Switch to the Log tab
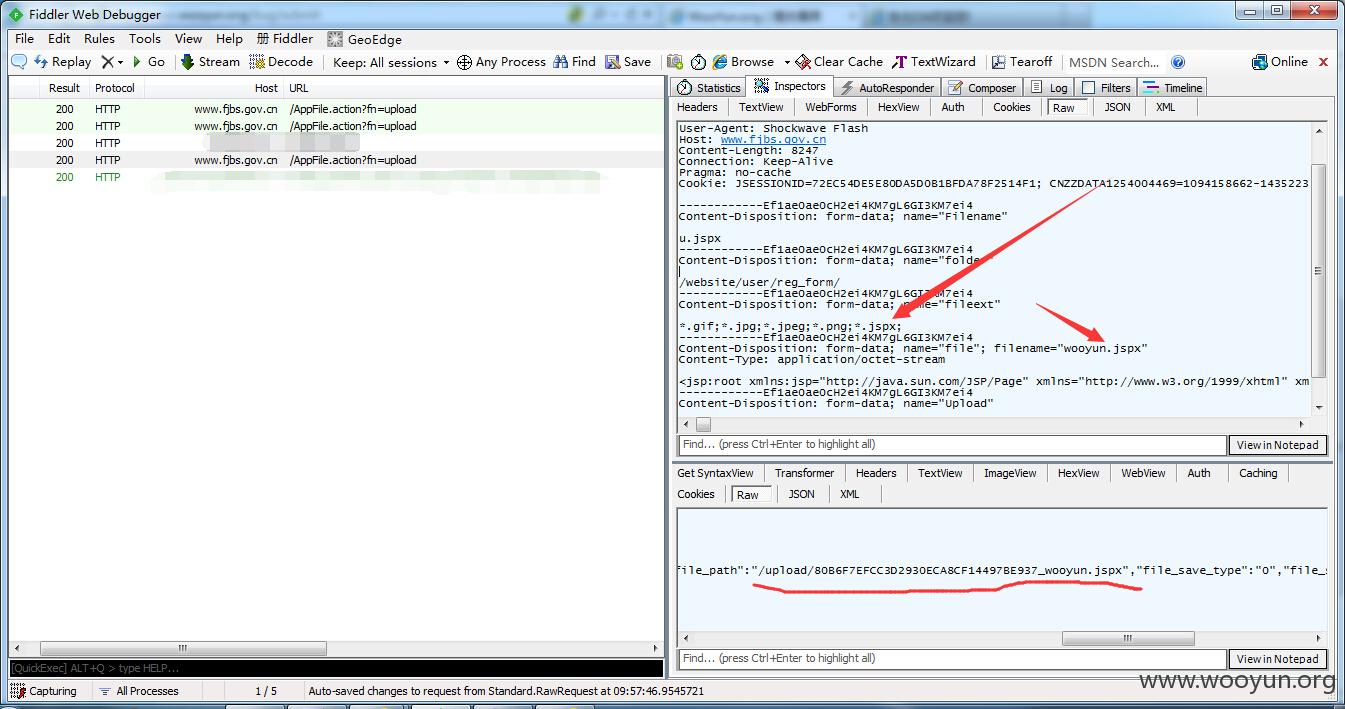 pyautogui.click(x=1049, y=88)
